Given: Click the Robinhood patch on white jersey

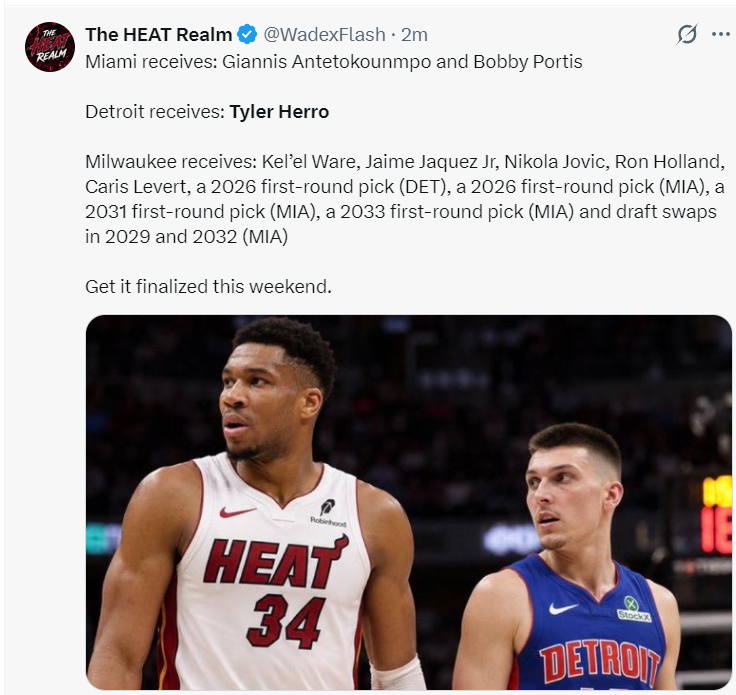Looking at the screenshot, I should (328, 513).
